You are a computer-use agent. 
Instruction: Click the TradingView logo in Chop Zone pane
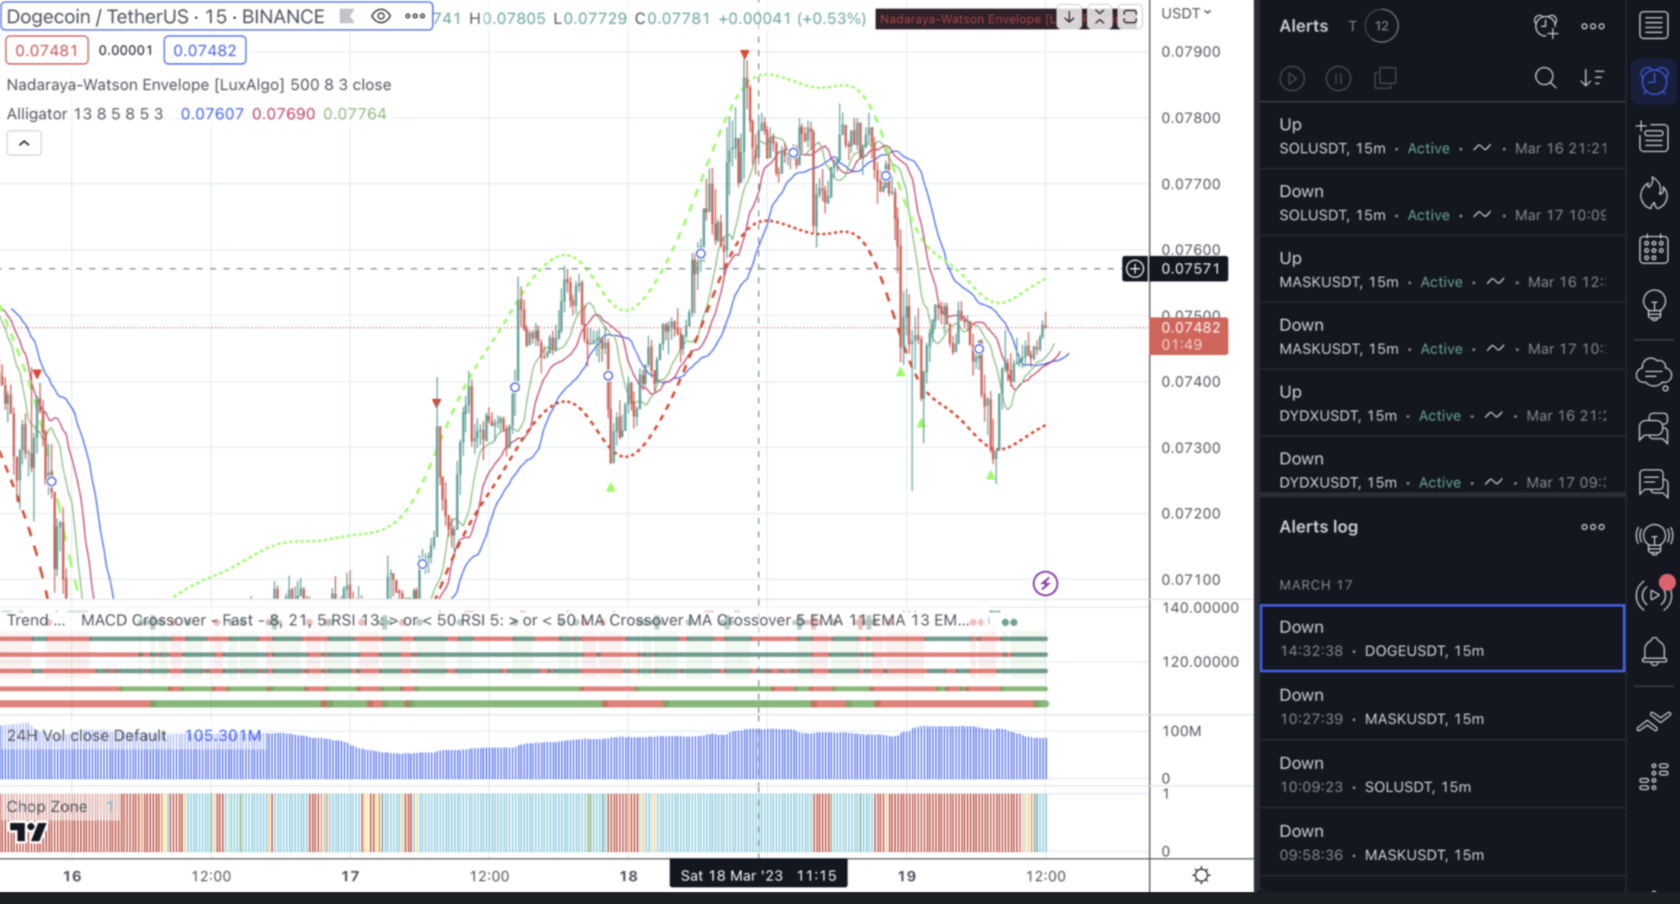coord(27,831)
